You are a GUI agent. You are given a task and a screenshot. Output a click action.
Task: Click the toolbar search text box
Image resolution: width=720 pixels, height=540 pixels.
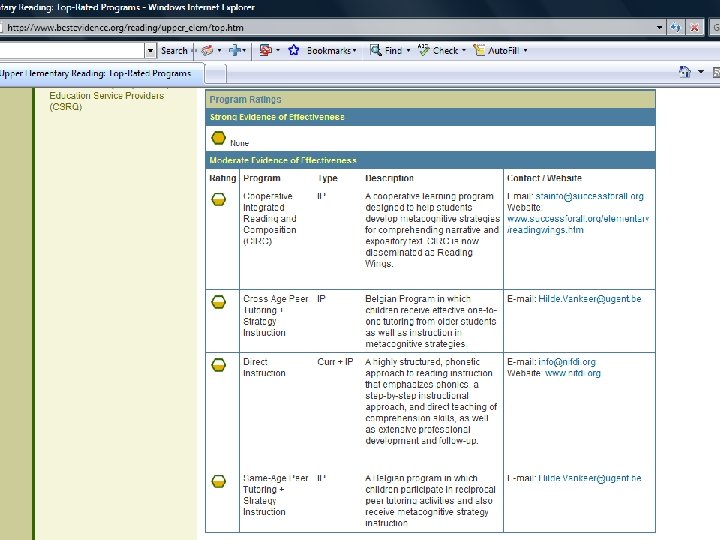click(x=72, y=51)
